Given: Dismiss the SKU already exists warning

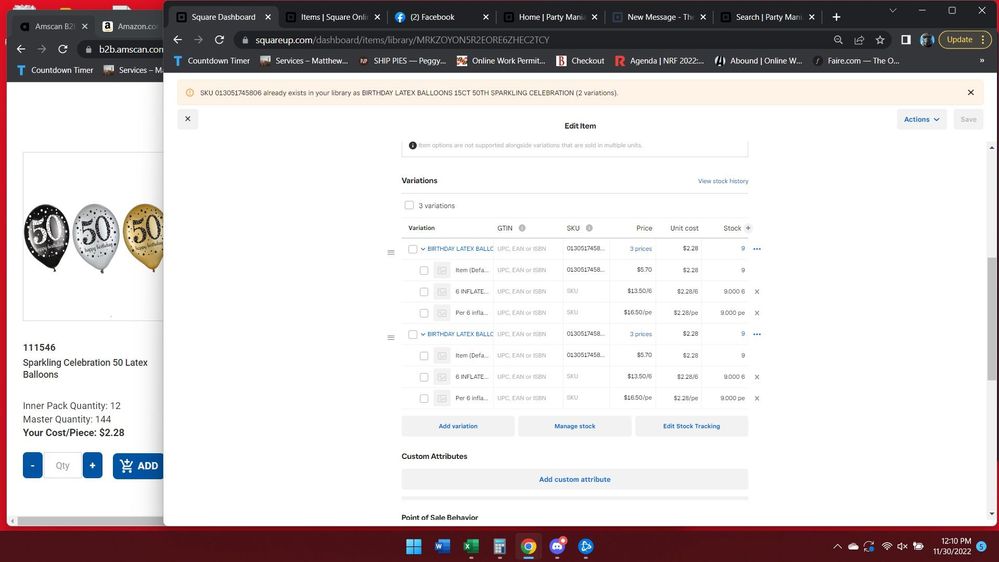Looking at the screenshot, I should [970, 93].
